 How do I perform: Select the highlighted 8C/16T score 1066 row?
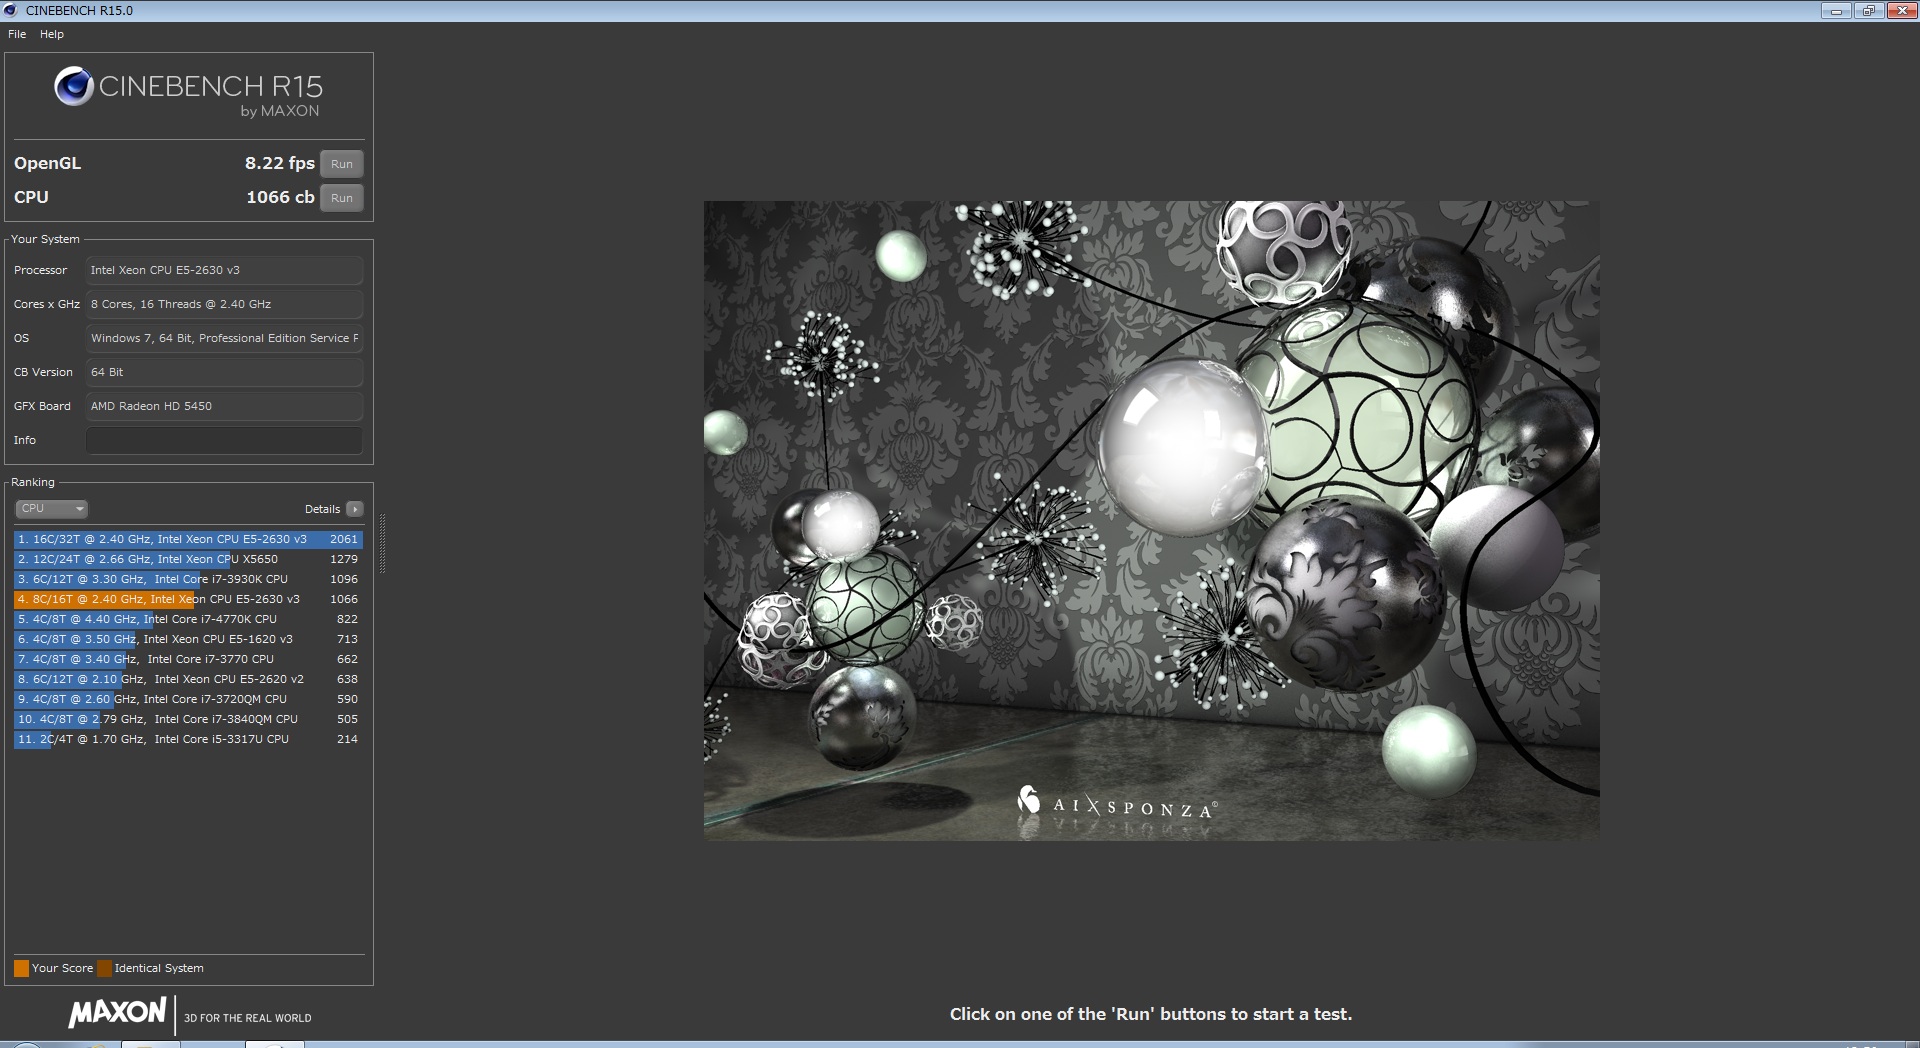[187, 599]
